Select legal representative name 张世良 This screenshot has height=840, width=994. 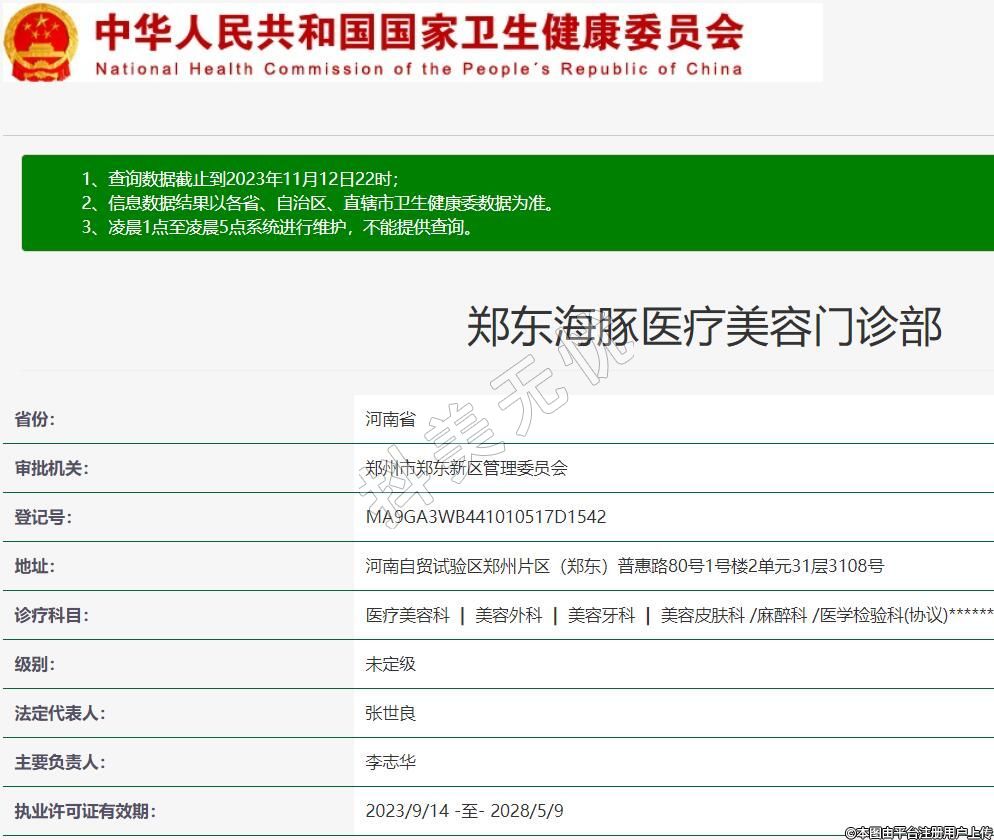point(390,713)
